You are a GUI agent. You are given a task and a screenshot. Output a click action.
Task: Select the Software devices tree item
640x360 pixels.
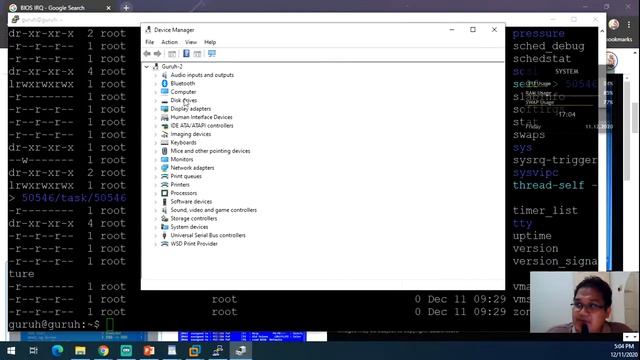[191, 202]
